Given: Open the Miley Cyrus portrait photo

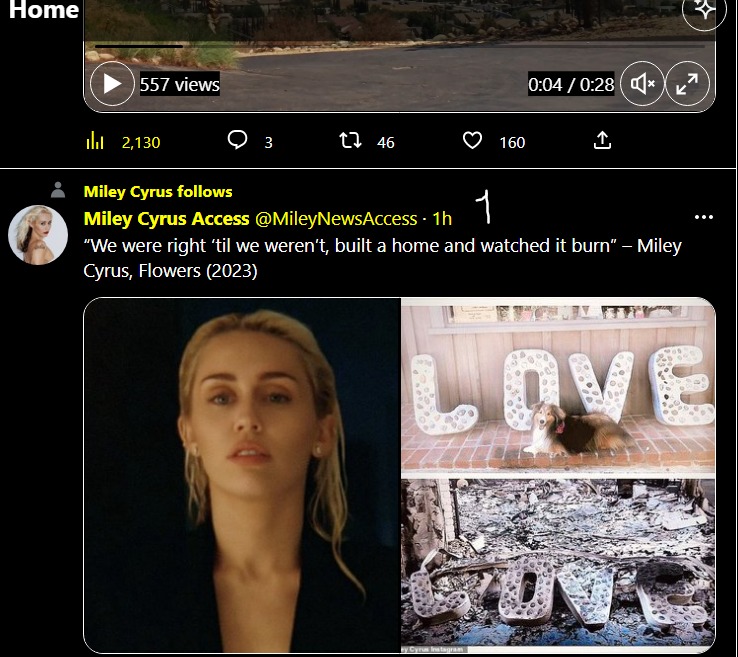Looking at the screenshot, I should coord(242,475).
